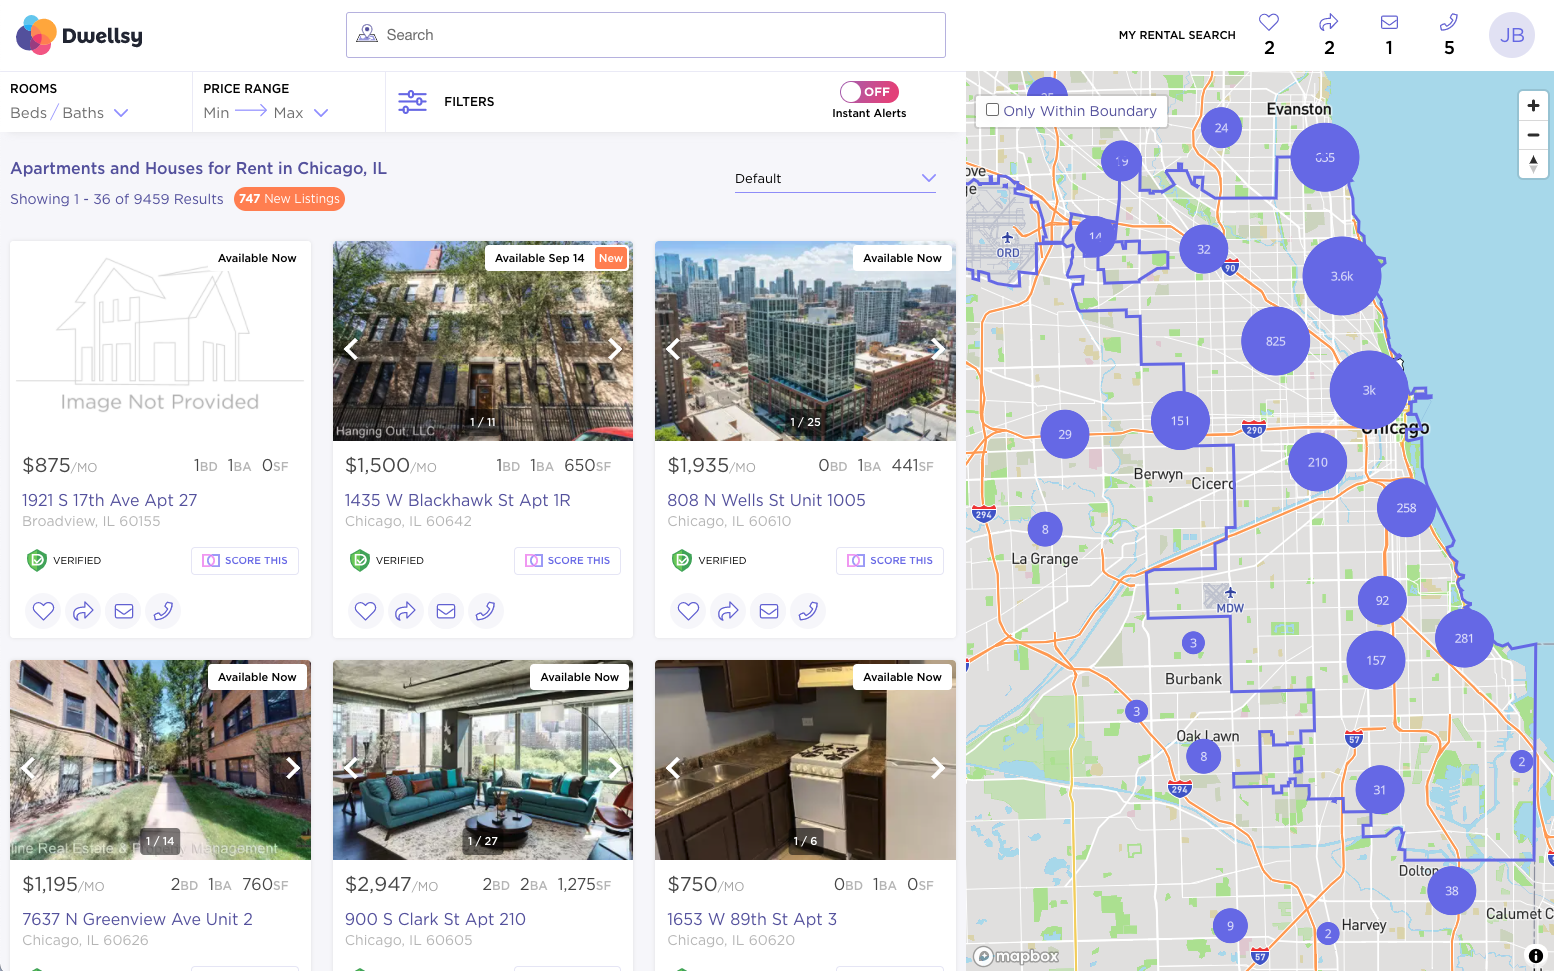Open shared listings icon in header
Screen dimensions: 1554x971
tap(1329, 22)
